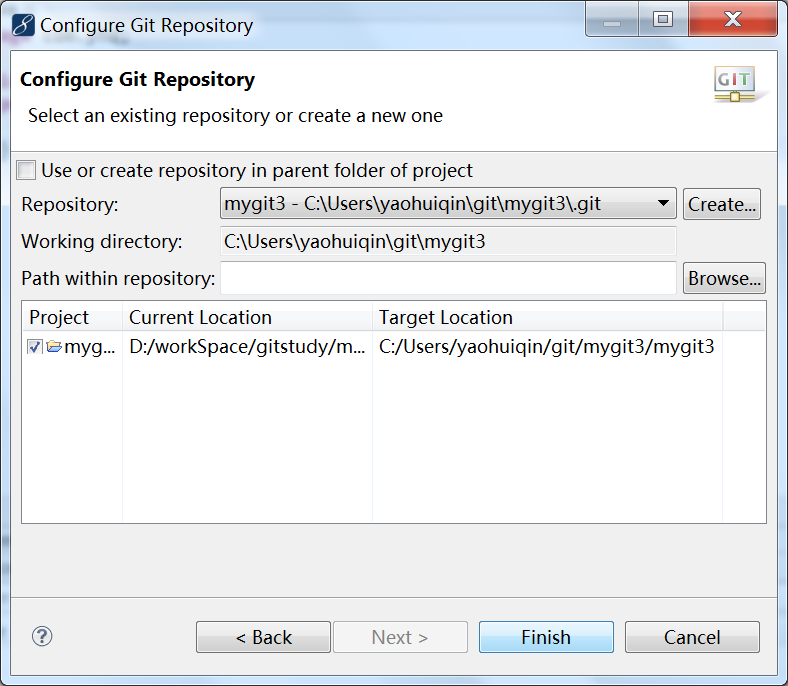Cancel the Configure Git Repository wizard
The width and height of the screenshot is (788, 686).
(x=693, y=637)
